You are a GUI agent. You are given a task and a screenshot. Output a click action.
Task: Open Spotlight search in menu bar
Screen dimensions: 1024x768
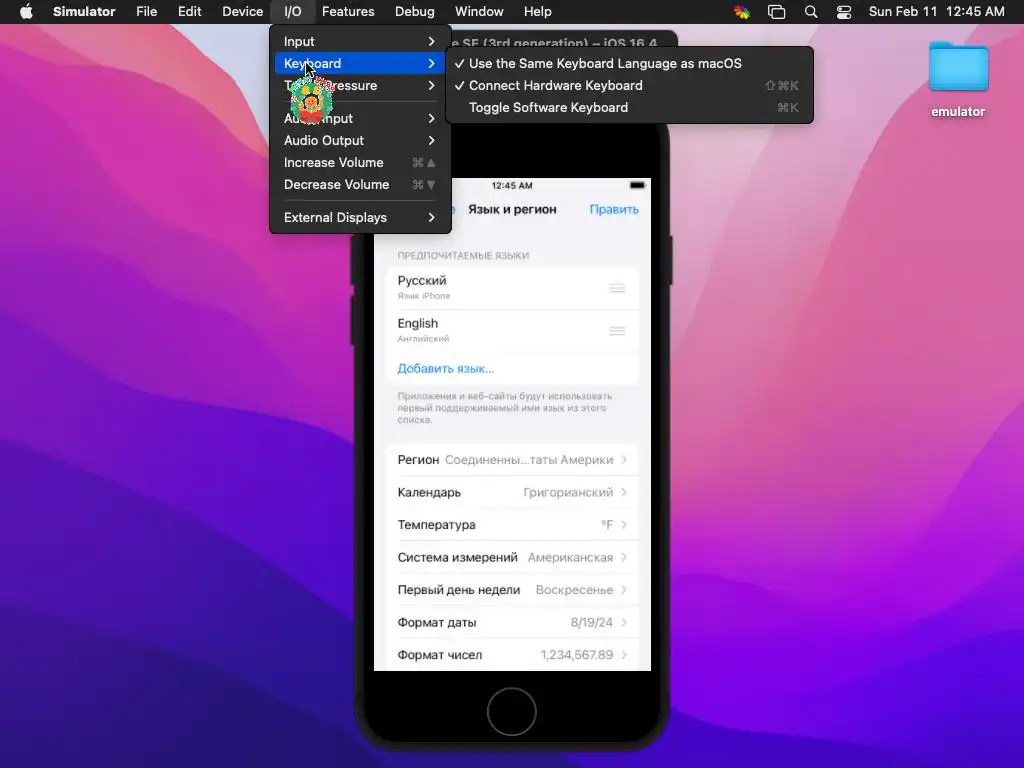(x=810, y=11)
